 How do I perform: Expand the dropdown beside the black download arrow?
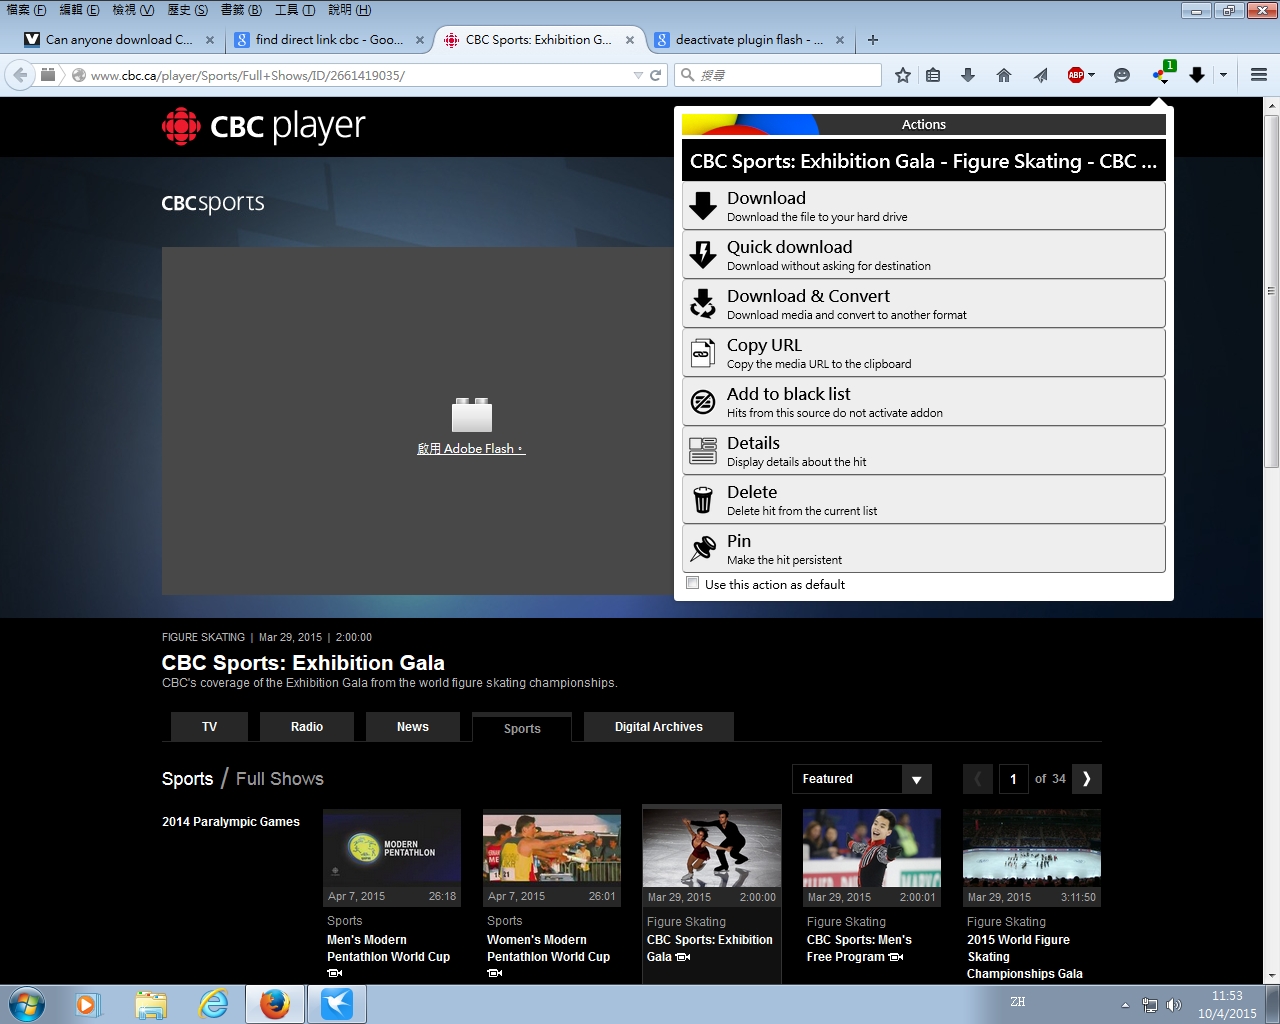pyautogui.click(x=1223, y=75)
